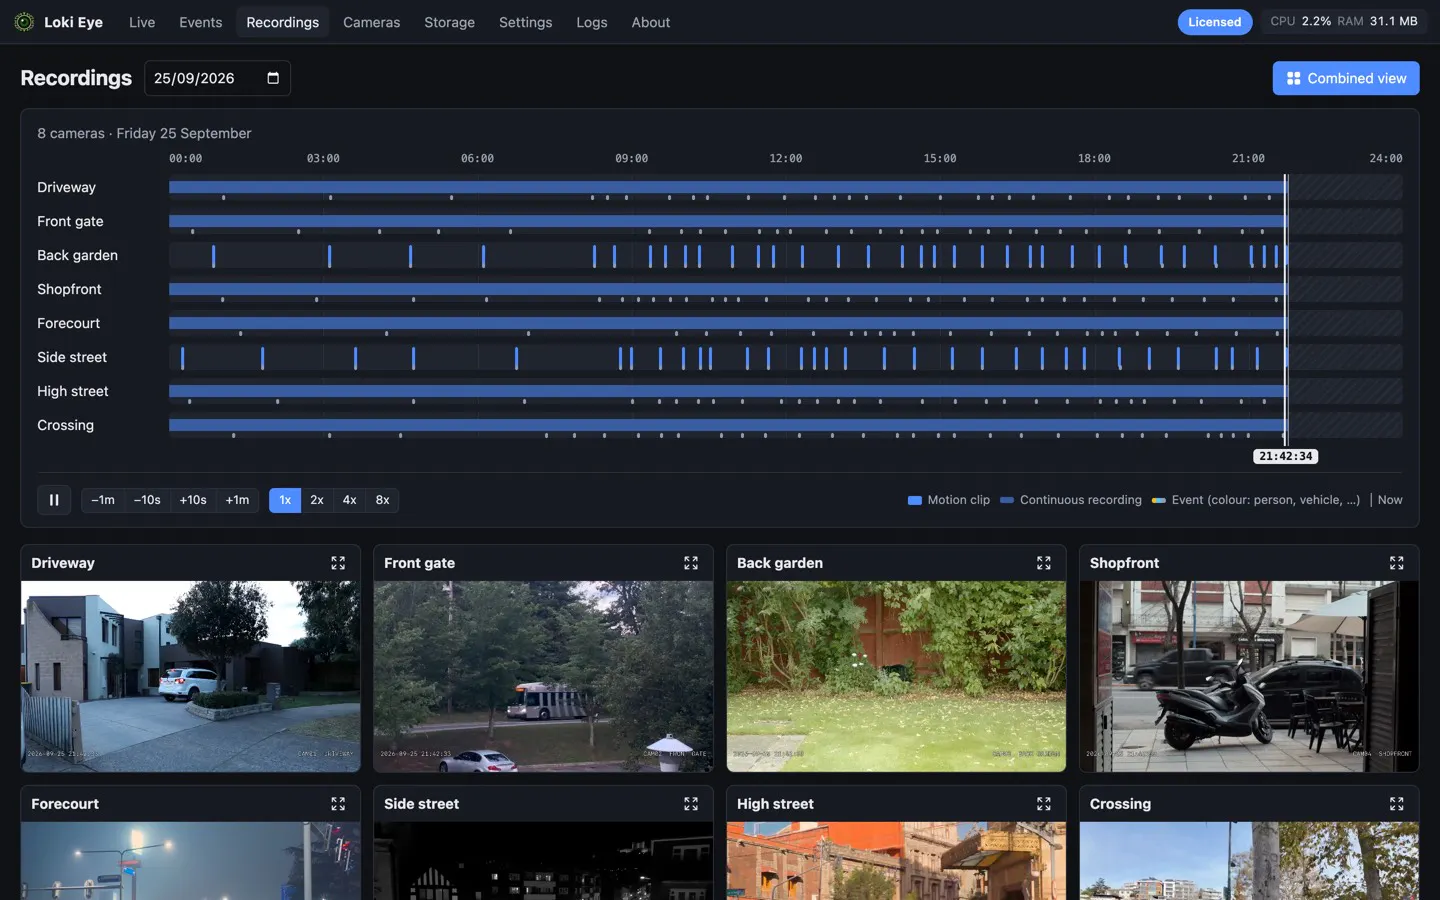This screenshot has height=900, width=1440.
Task: Click the Shopfront timeline row label
Action: (69, 289)
